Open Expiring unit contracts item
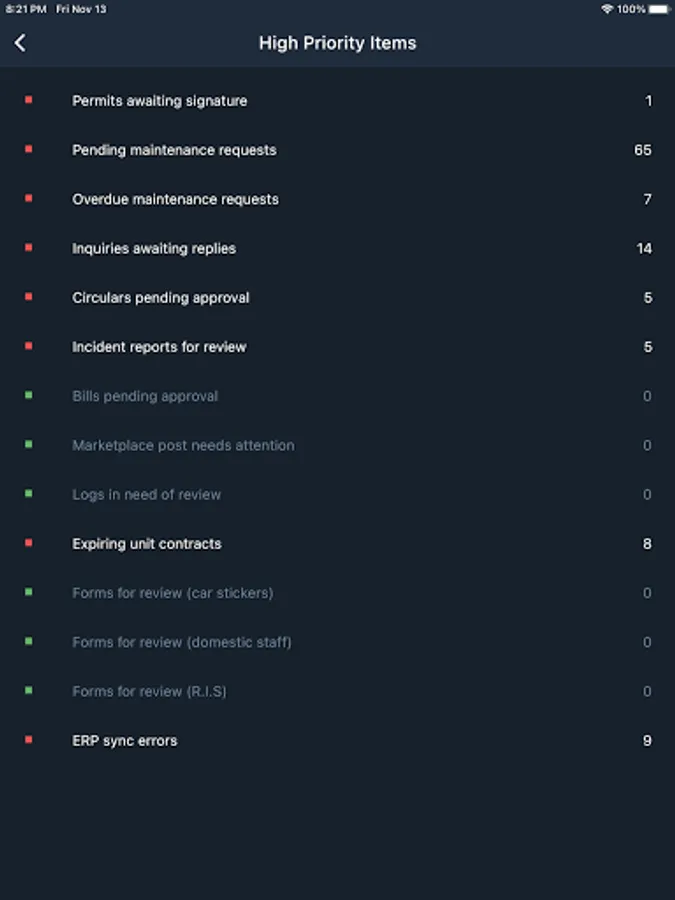The width and height of the screenshot is (675, 900). [x=147, y=544]
